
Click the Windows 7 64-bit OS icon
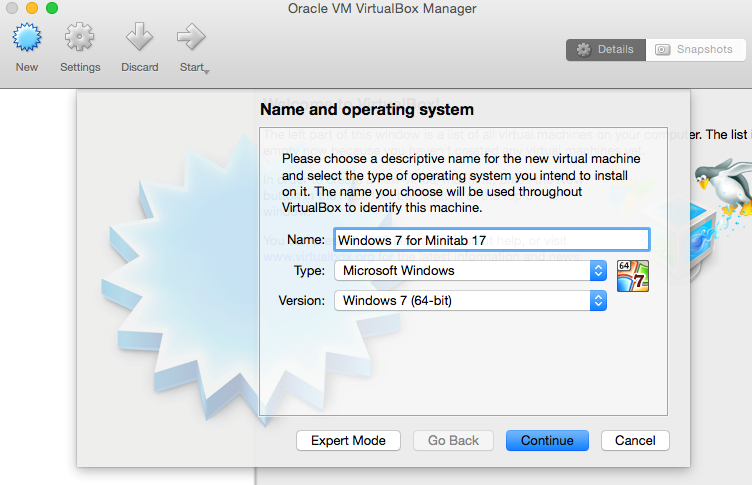tap(633, 276)
